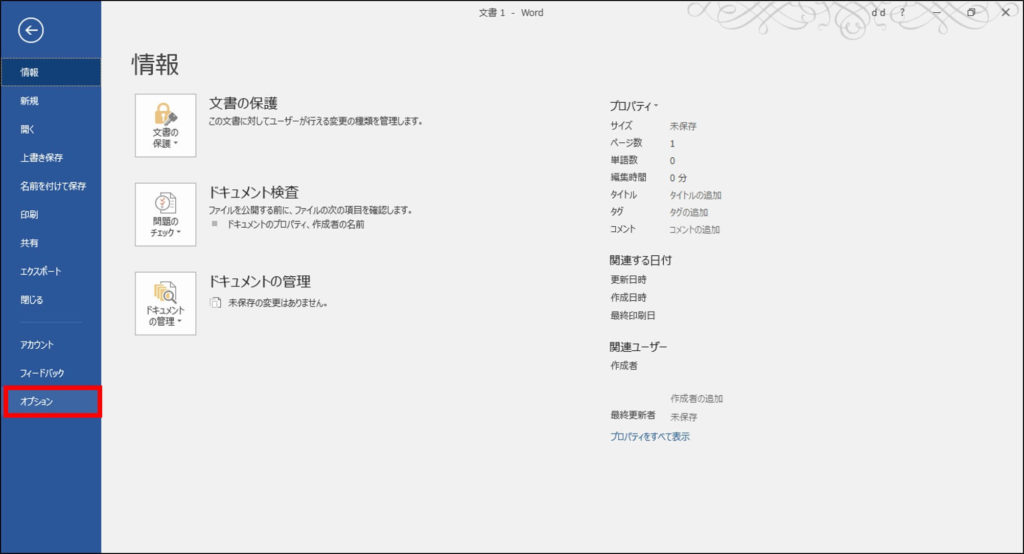Open the 文書の保護 protect document button
The height and width of the screenshot is (554, 1024).
click(x=165, y=126)
